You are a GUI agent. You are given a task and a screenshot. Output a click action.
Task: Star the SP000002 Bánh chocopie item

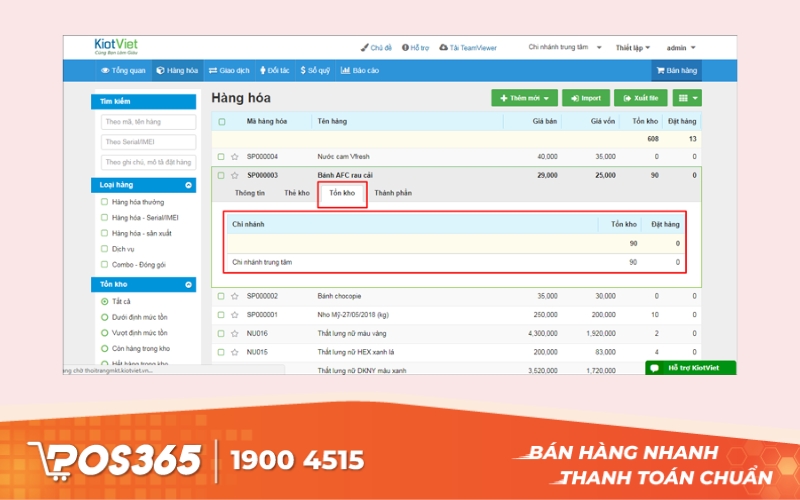tap(235, 296)
